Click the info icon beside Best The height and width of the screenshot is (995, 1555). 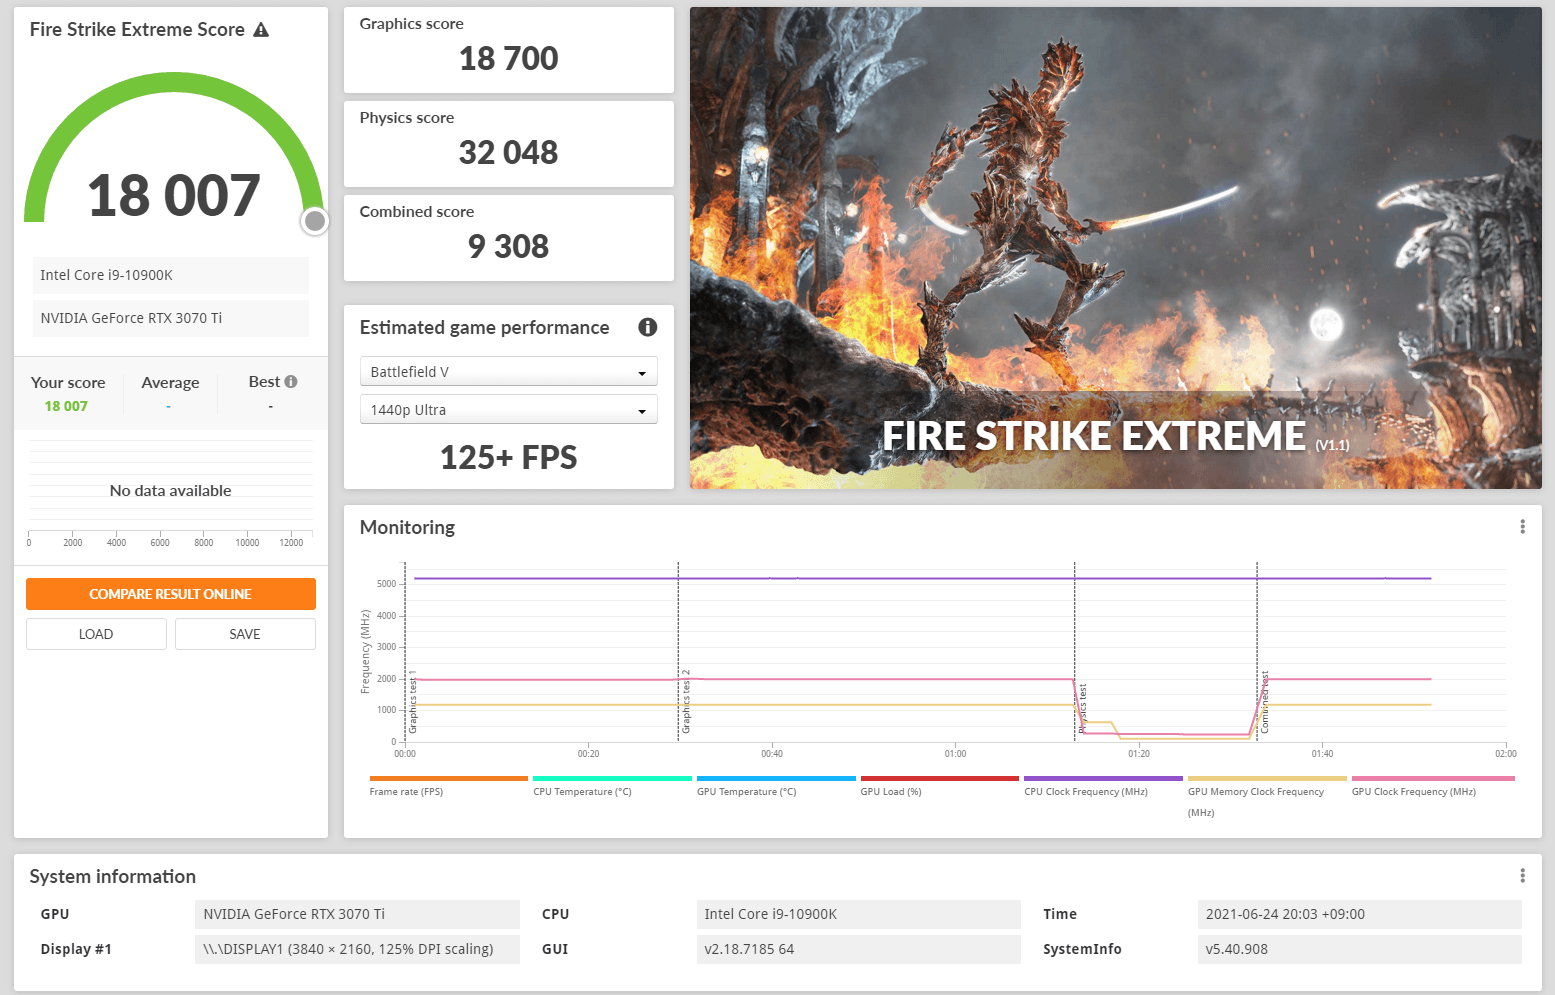(x=291, y=381)
